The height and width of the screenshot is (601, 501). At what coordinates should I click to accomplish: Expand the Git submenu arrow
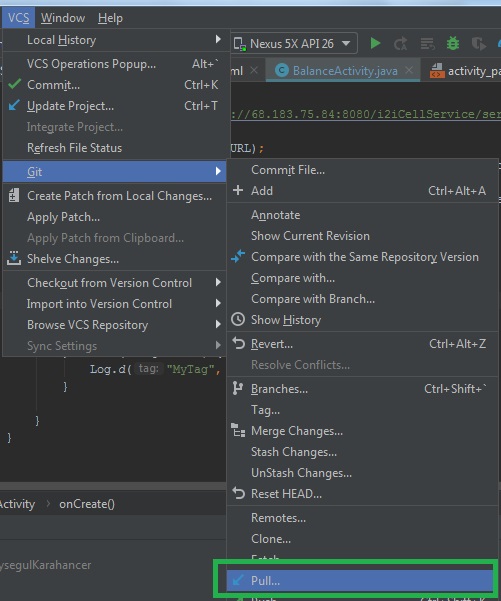[218, 171]
